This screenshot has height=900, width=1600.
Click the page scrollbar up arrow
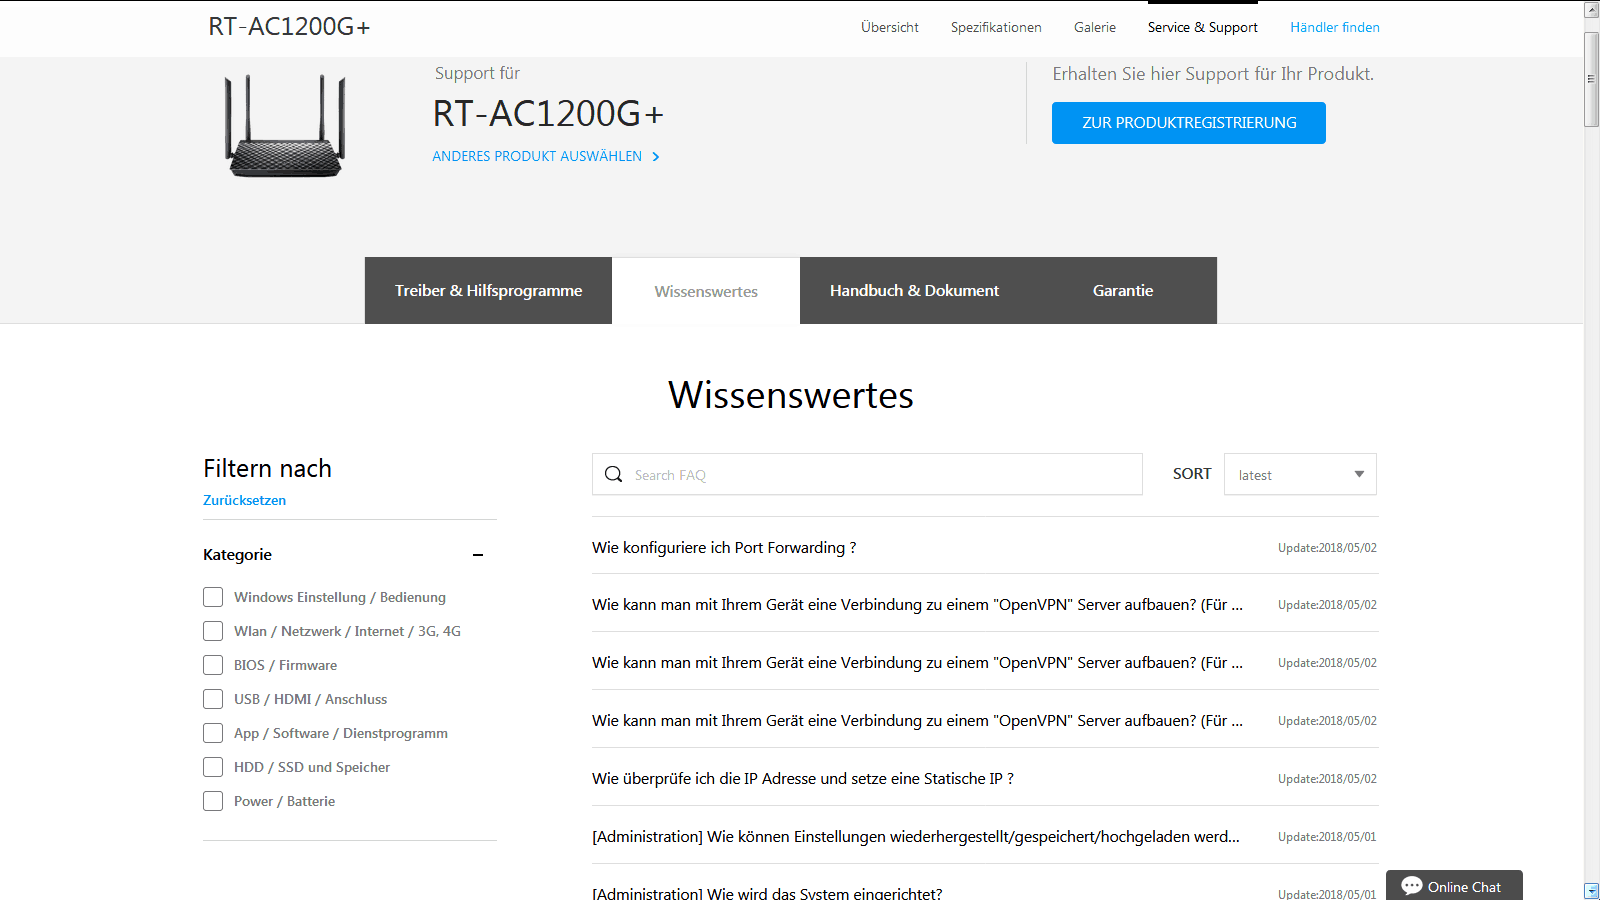1592,10
